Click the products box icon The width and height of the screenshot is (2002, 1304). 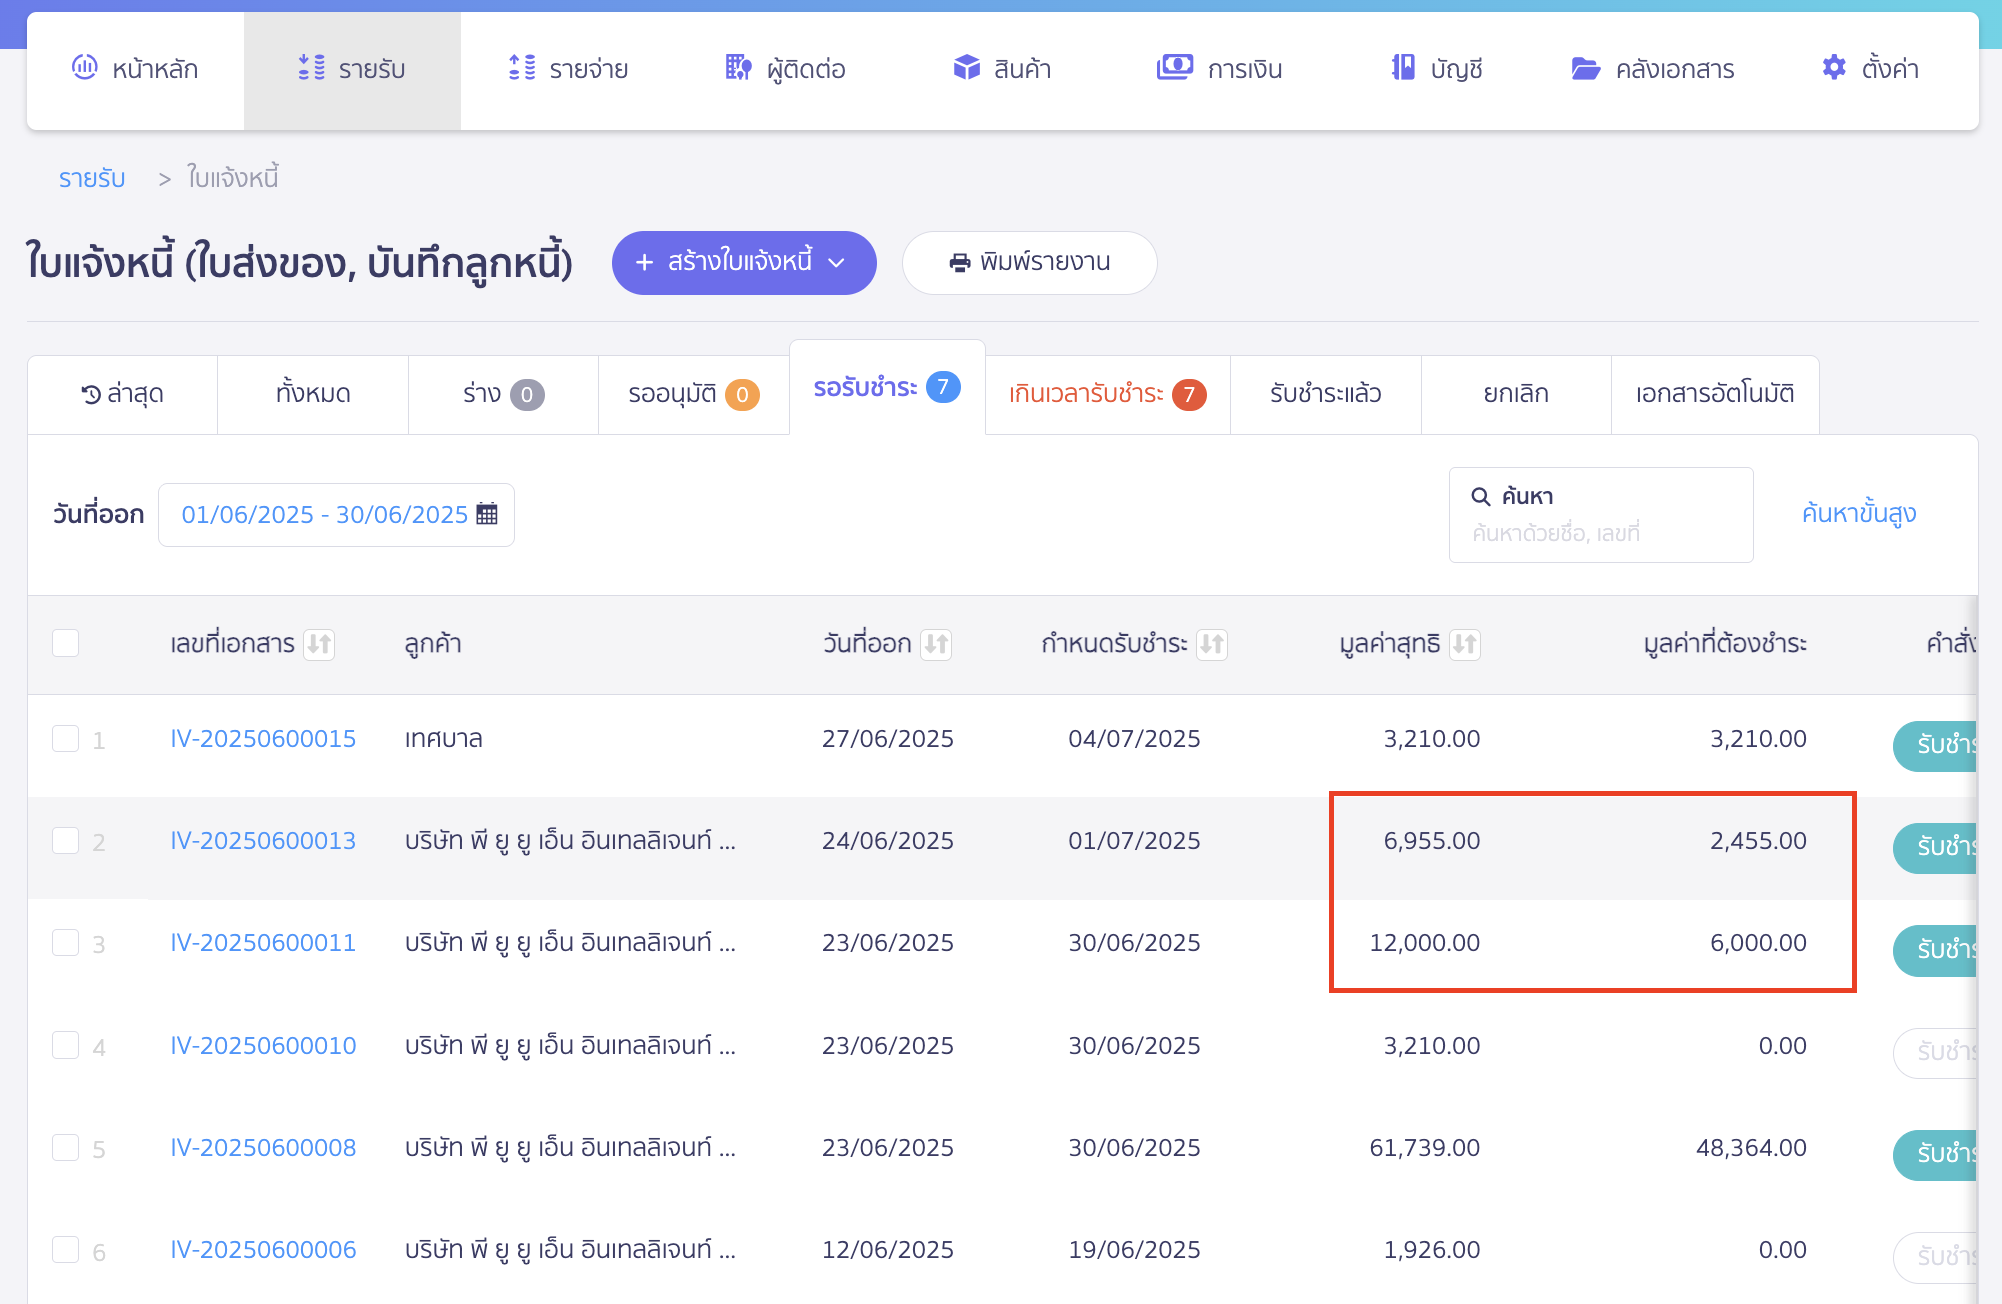(966, 68)
